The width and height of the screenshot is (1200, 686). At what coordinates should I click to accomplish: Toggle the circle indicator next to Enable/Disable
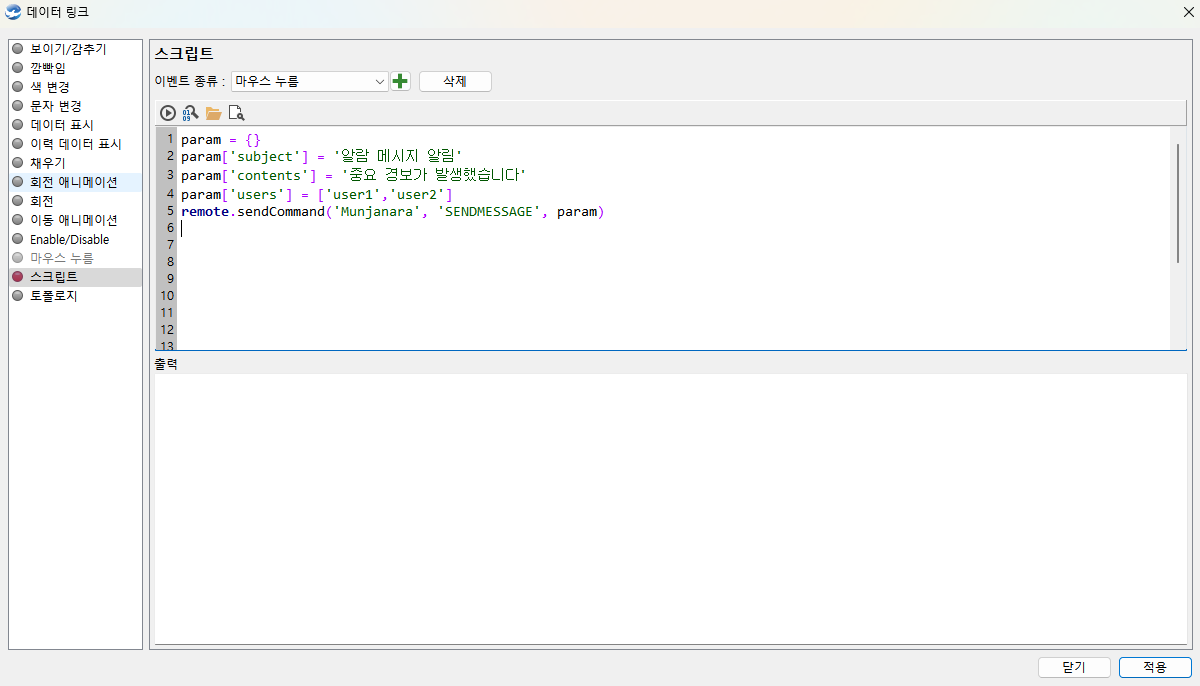(17, 239)
